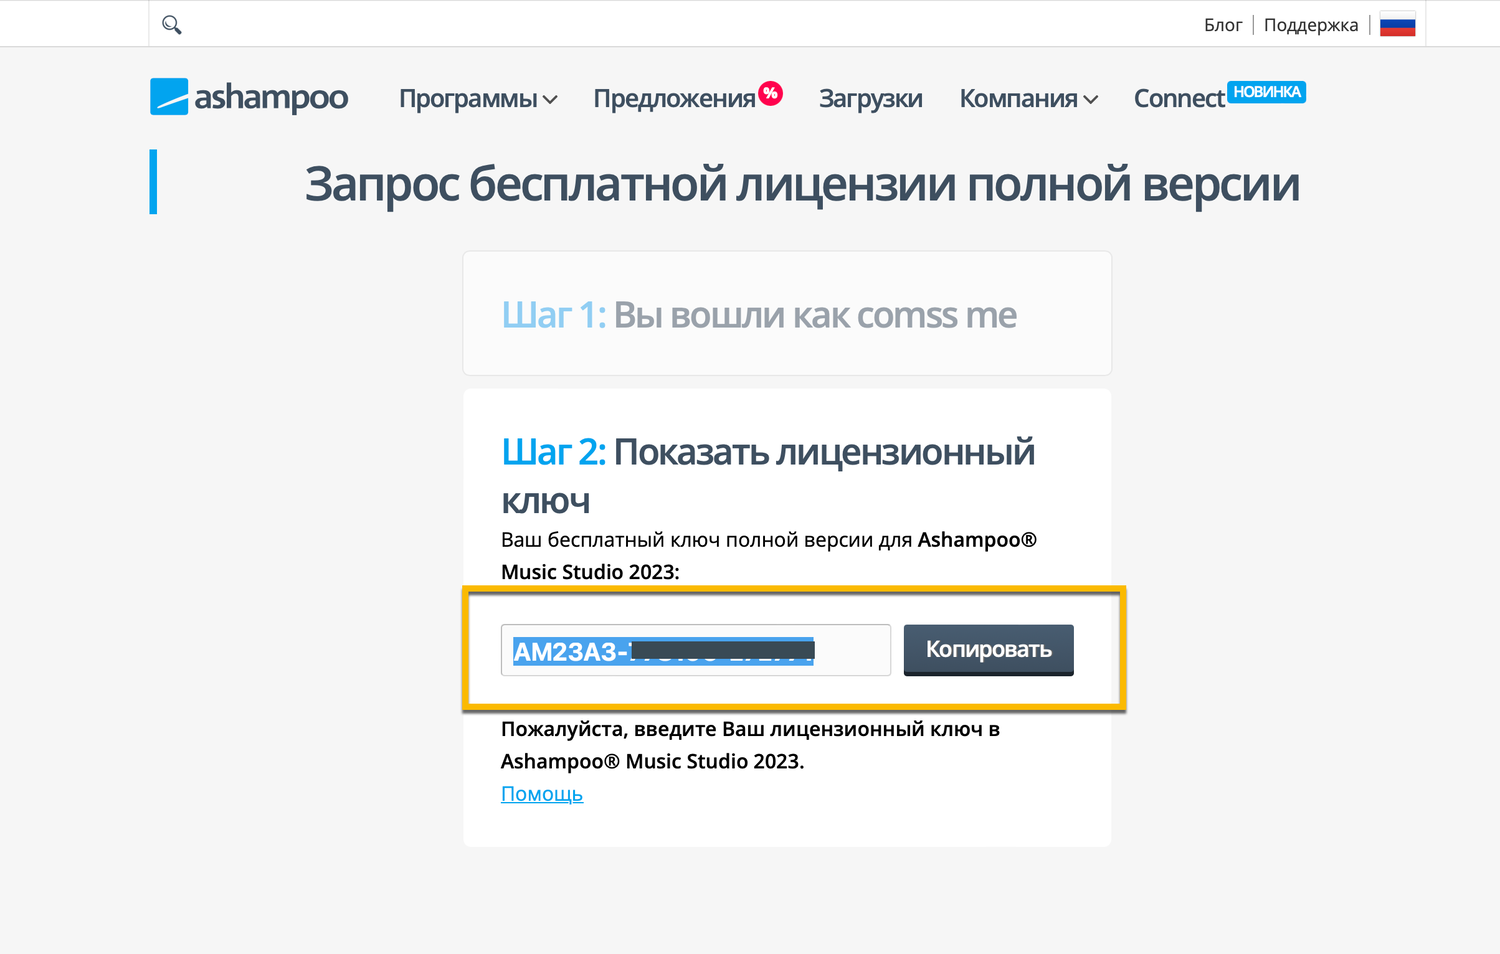Expand the Программы dropdown menu
Viewport: 1500px width, 954px height.
tap(478, 98)
